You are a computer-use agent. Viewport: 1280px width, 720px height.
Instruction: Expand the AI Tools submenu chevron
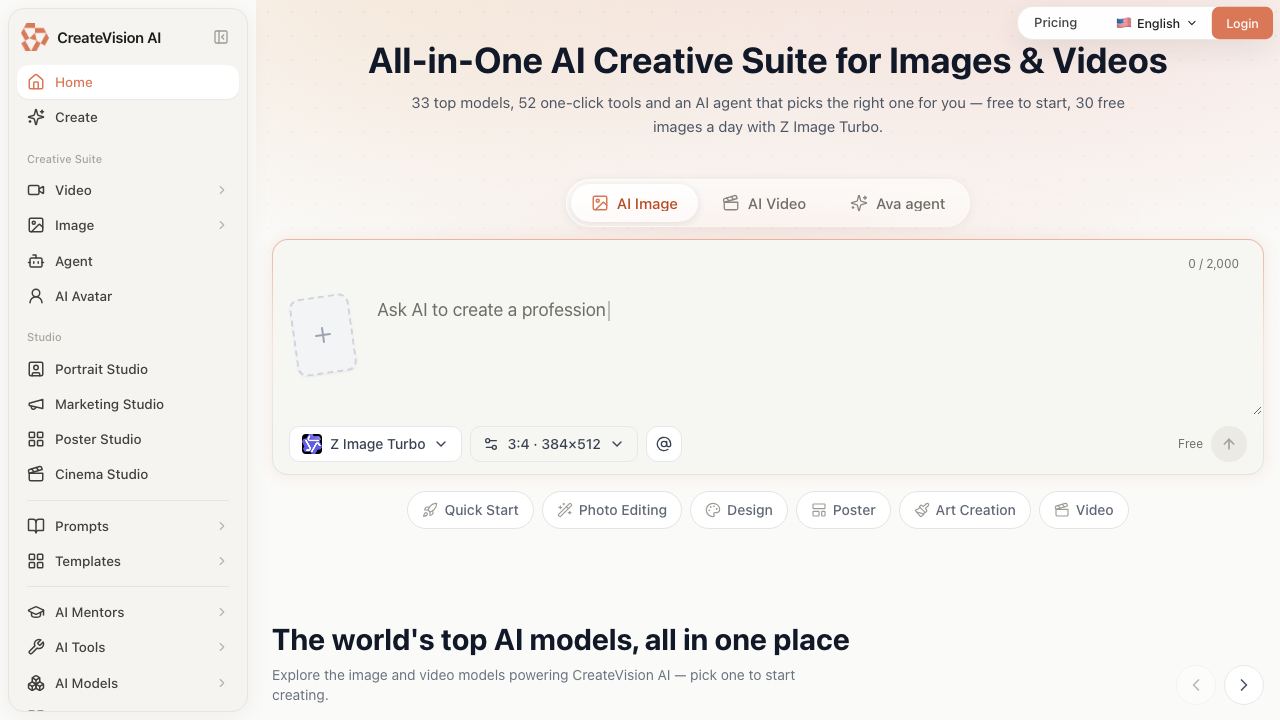coord(222,647)
